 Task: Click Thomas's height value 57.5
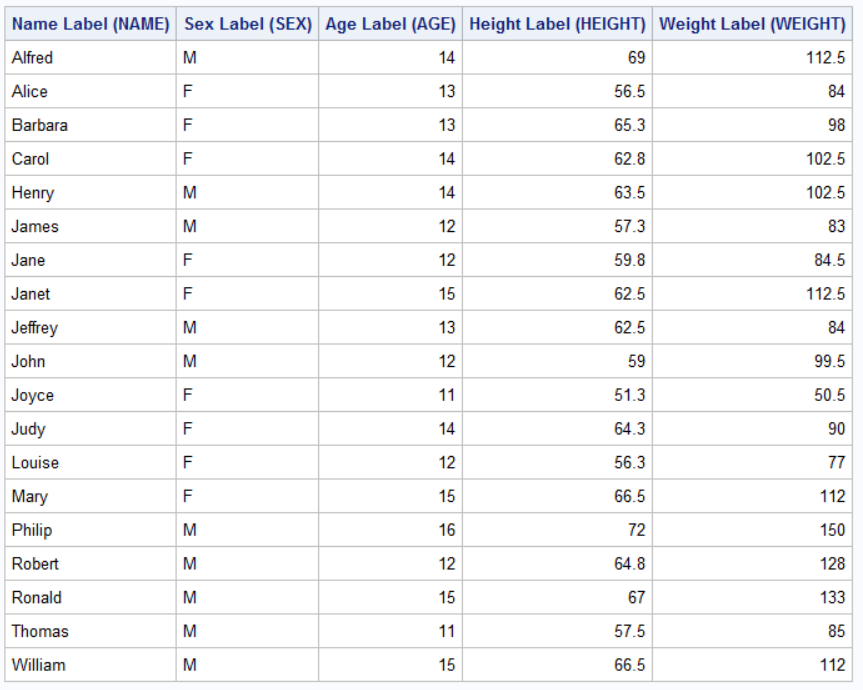(x=629, y=631)
